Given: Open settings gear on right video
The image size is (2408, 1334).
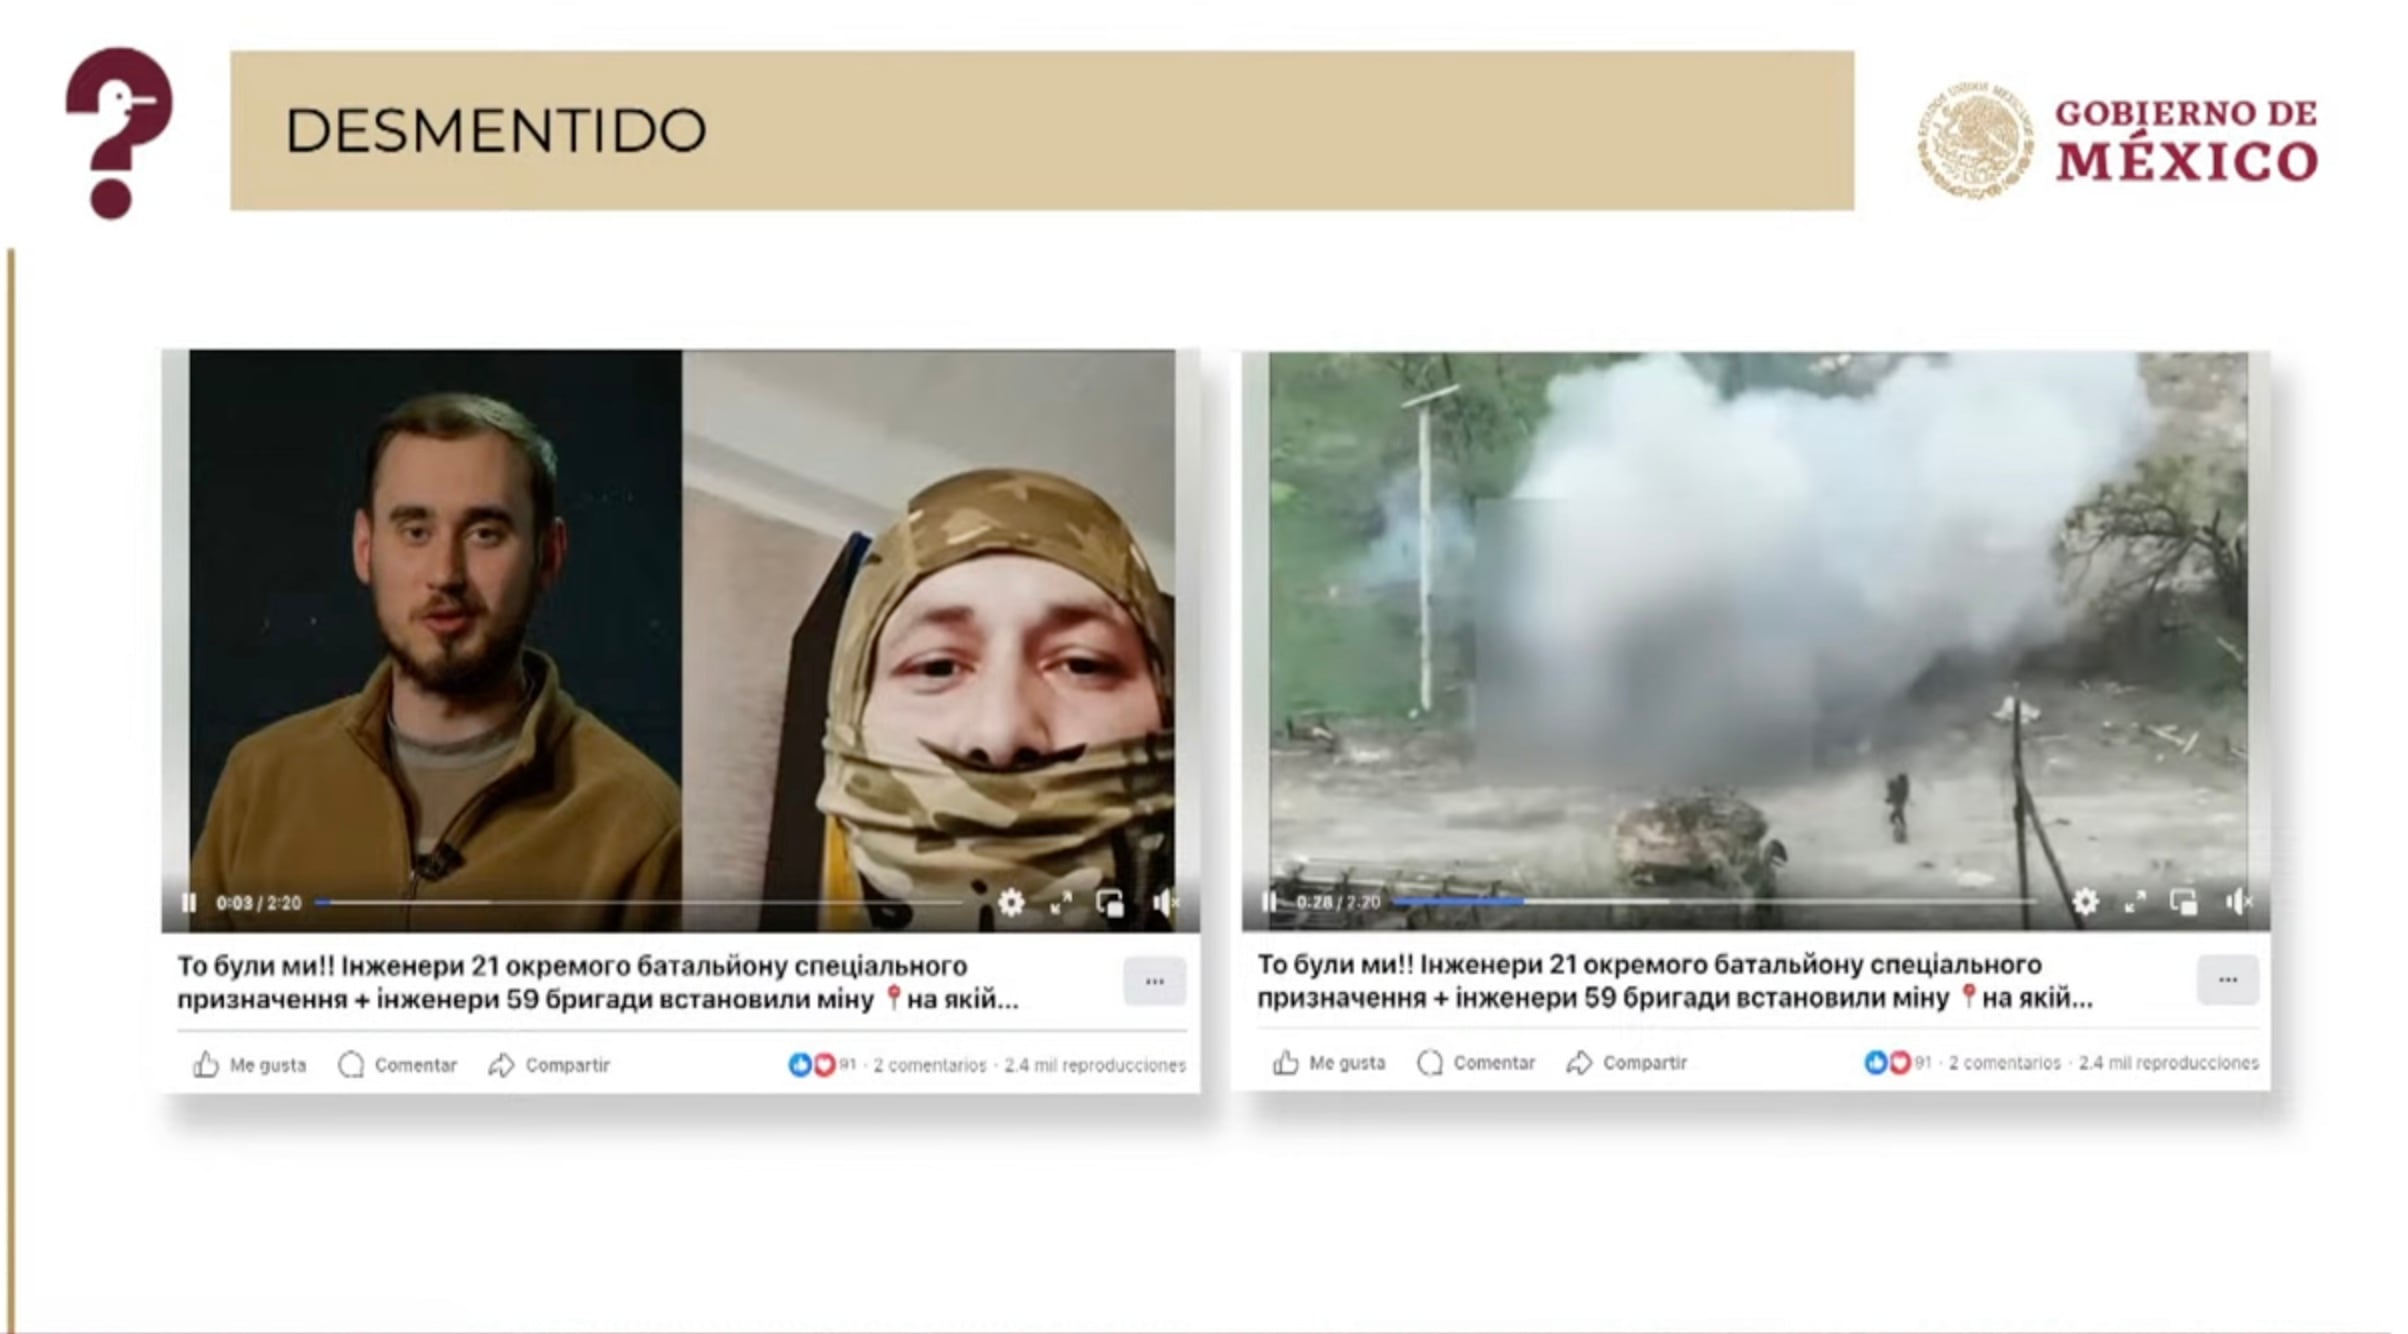Looking at the screenshot, I should (x=2085, y=902).
